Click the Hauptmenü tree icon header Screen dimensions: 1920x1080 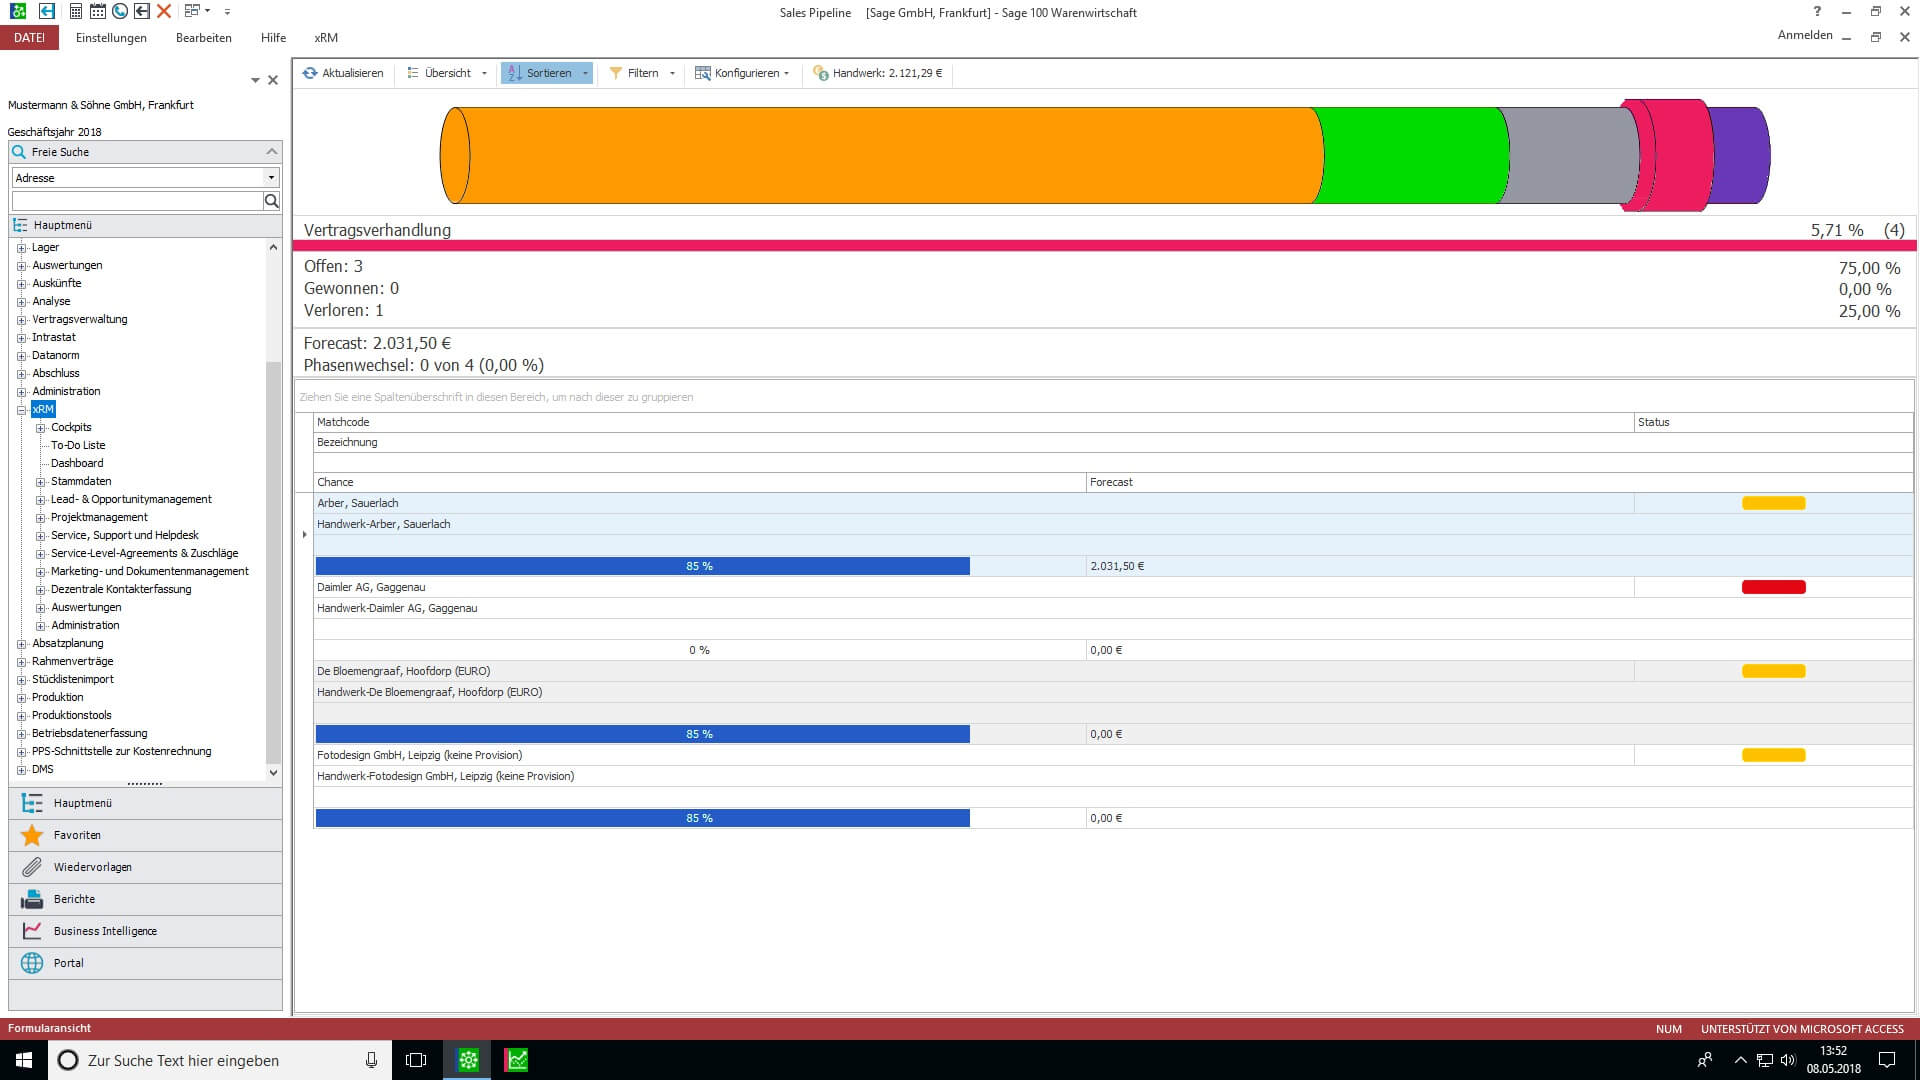(x=20, y=225)
